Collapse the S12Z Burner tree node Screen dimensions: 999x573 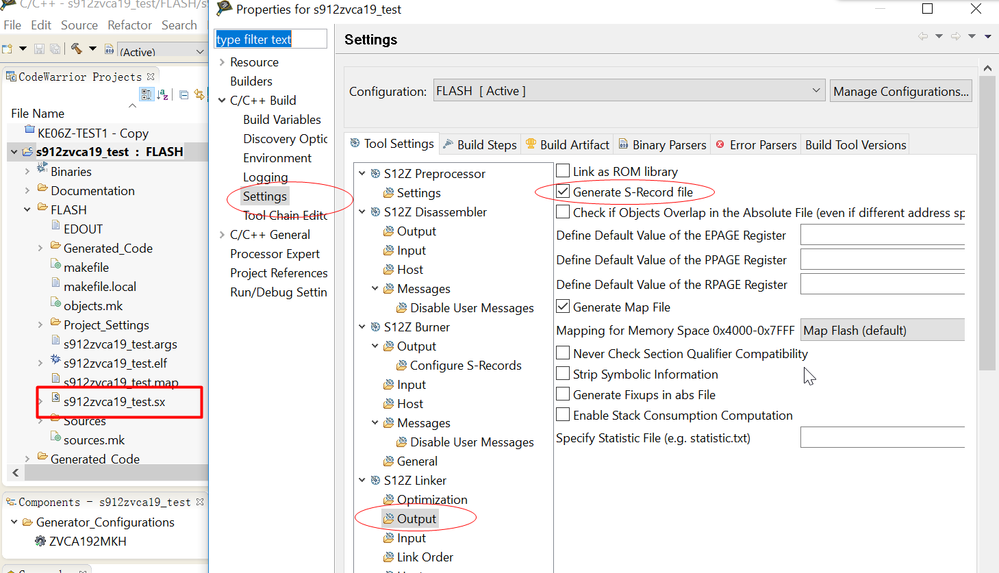click(361, 327)
